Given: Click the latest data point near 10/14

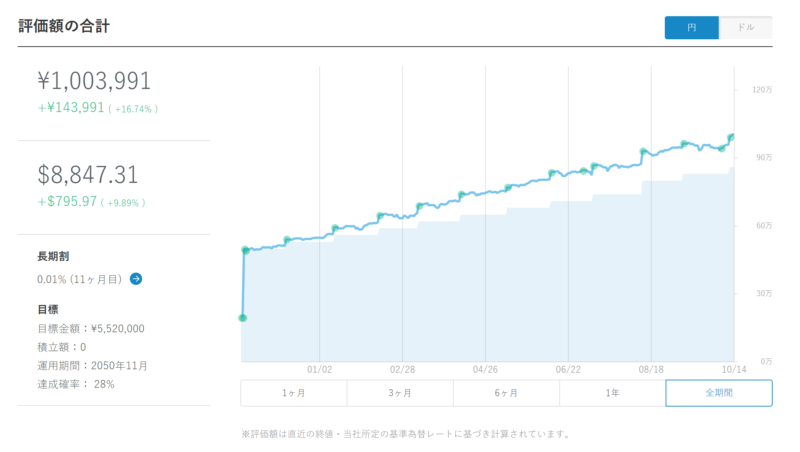Looking at the screenshot, I should click(731, 137).
